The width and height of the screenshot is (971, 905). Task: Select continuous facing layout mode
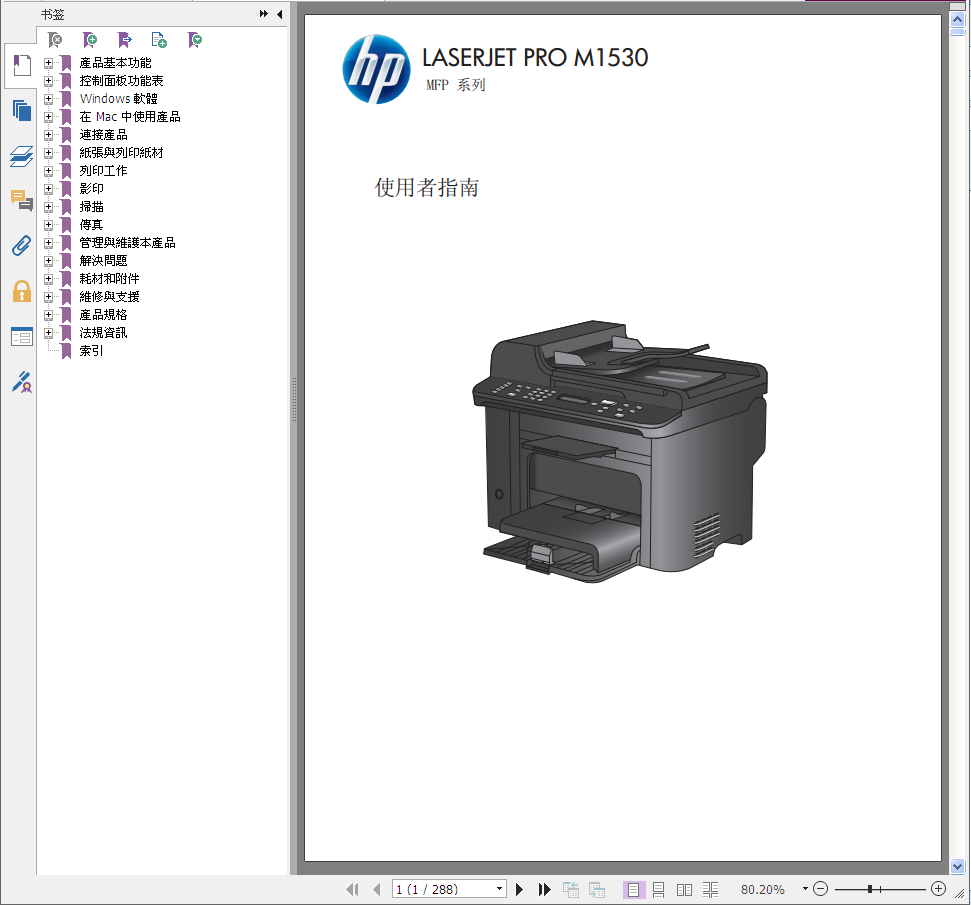(710, 890)
